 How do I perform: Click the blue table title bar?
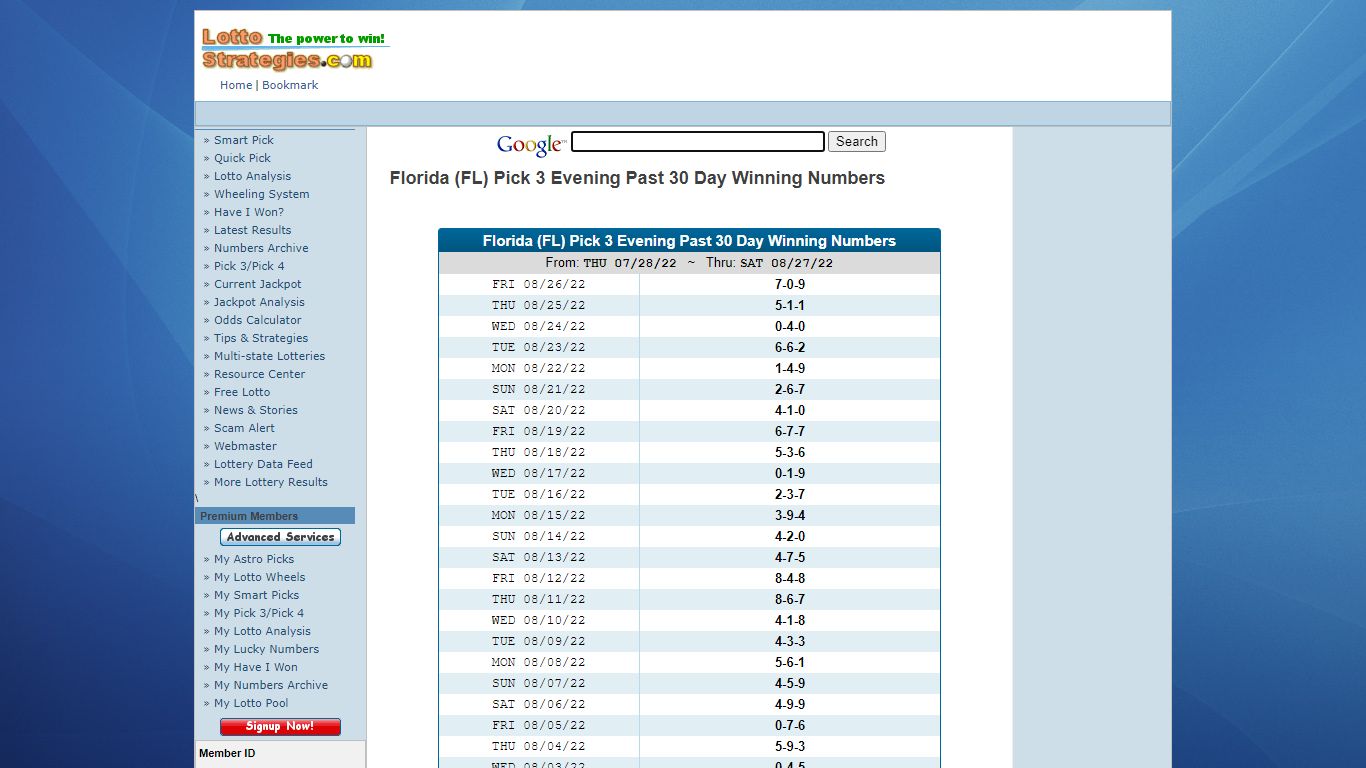click(689, 240)
